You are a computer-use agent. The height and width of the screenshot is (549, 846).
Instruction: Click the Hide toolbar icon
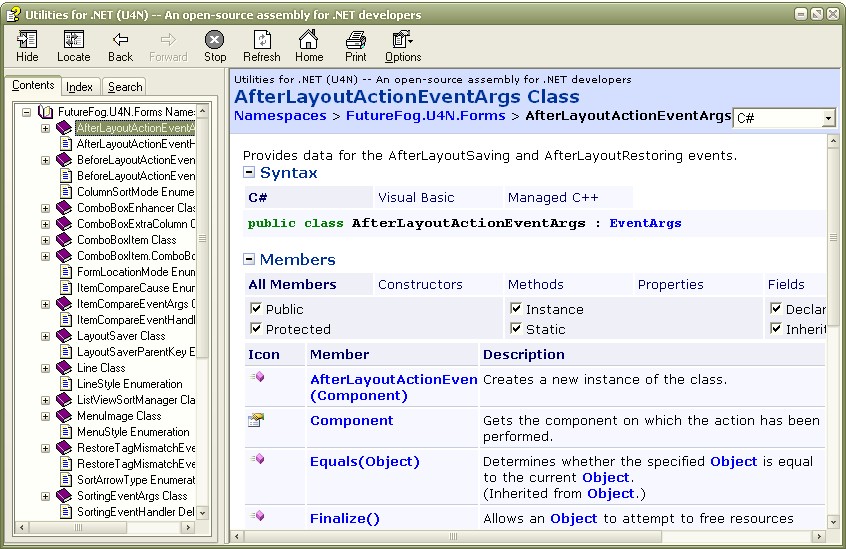coord(27,40)
